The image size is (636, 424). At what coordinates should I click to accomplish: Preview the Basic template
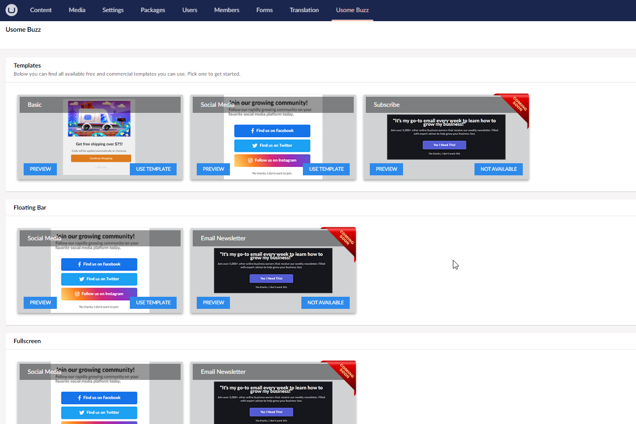point(40,169)
